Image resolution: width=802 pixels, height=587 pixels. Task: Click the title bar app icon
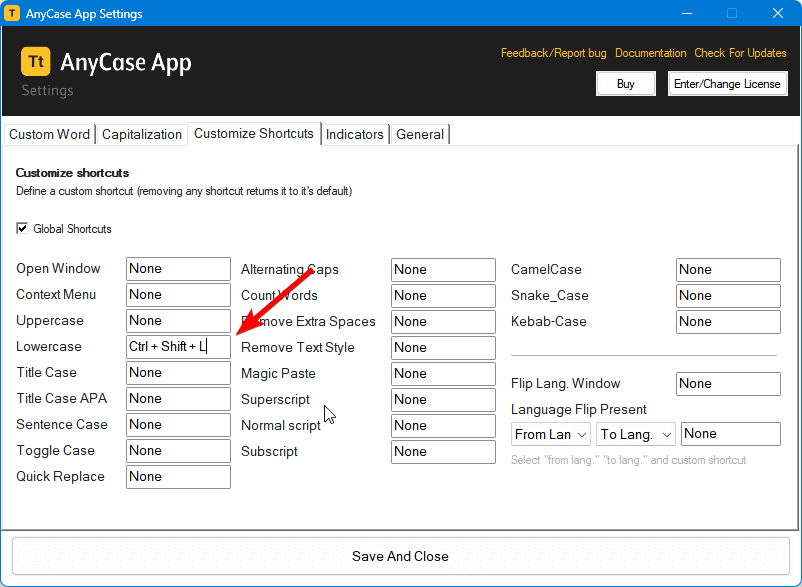[12, 13]
